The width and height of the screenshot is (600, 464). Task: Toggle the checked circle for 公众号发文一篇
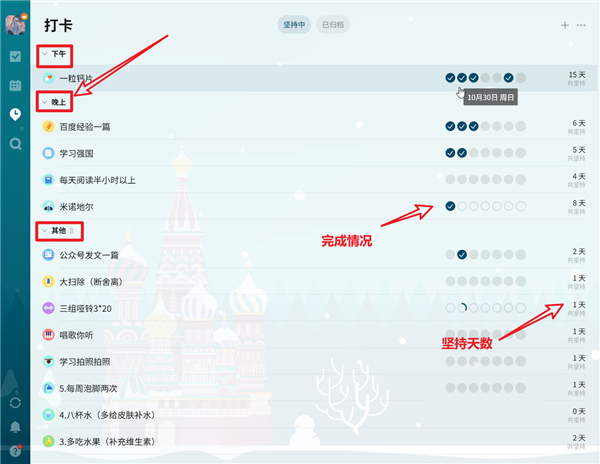coord(462,254)
